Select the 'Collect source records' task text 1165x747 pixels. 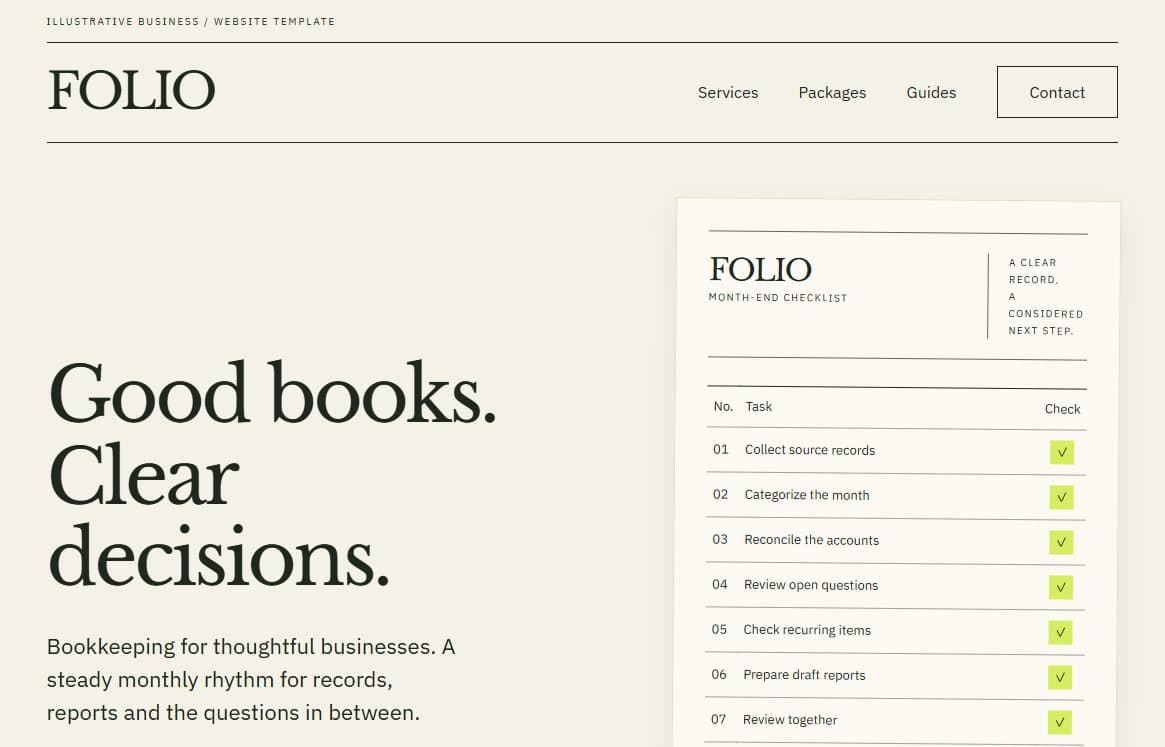tap(810, 450)
